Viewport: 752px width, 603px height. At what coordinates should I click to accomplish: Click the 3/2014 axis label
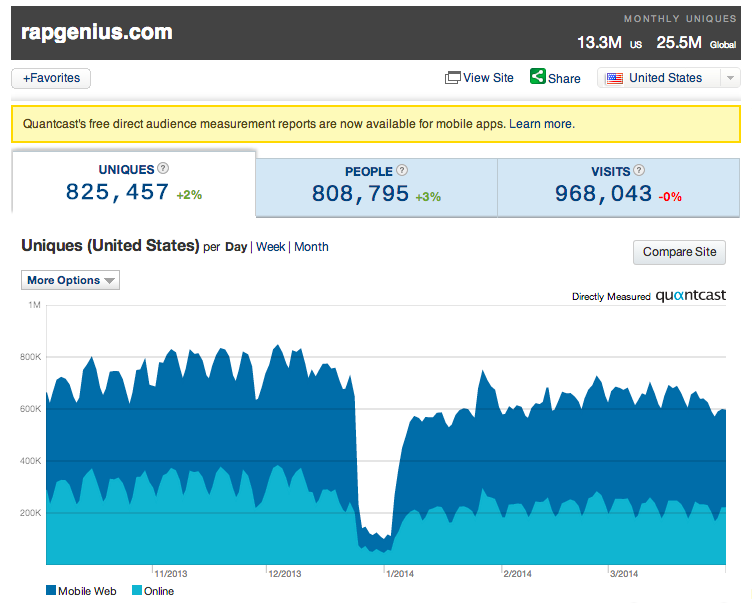pos(624,574)
